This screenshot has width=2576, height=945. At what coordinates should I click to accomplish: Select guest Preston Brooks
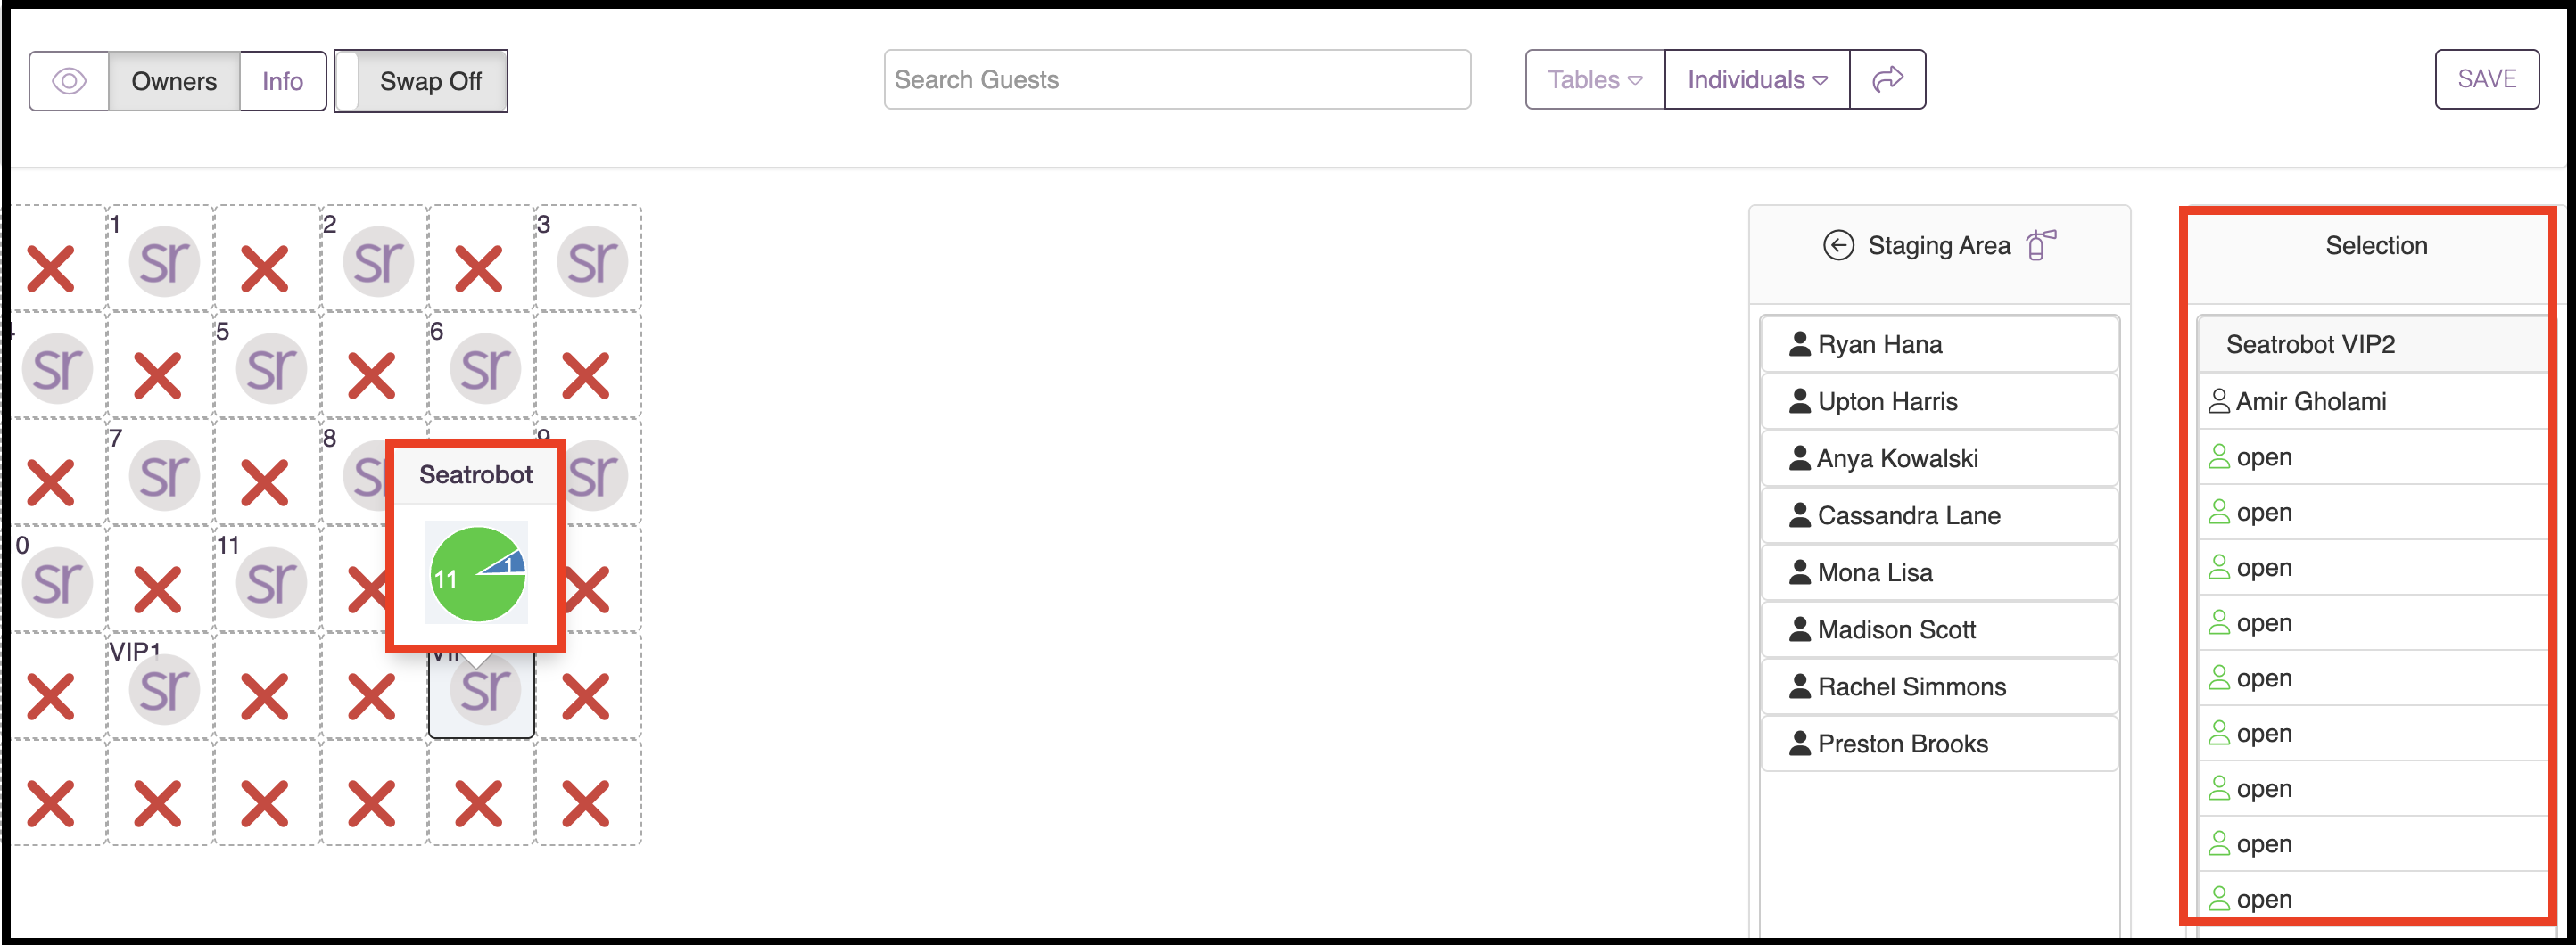click(x=1939, y=743)
